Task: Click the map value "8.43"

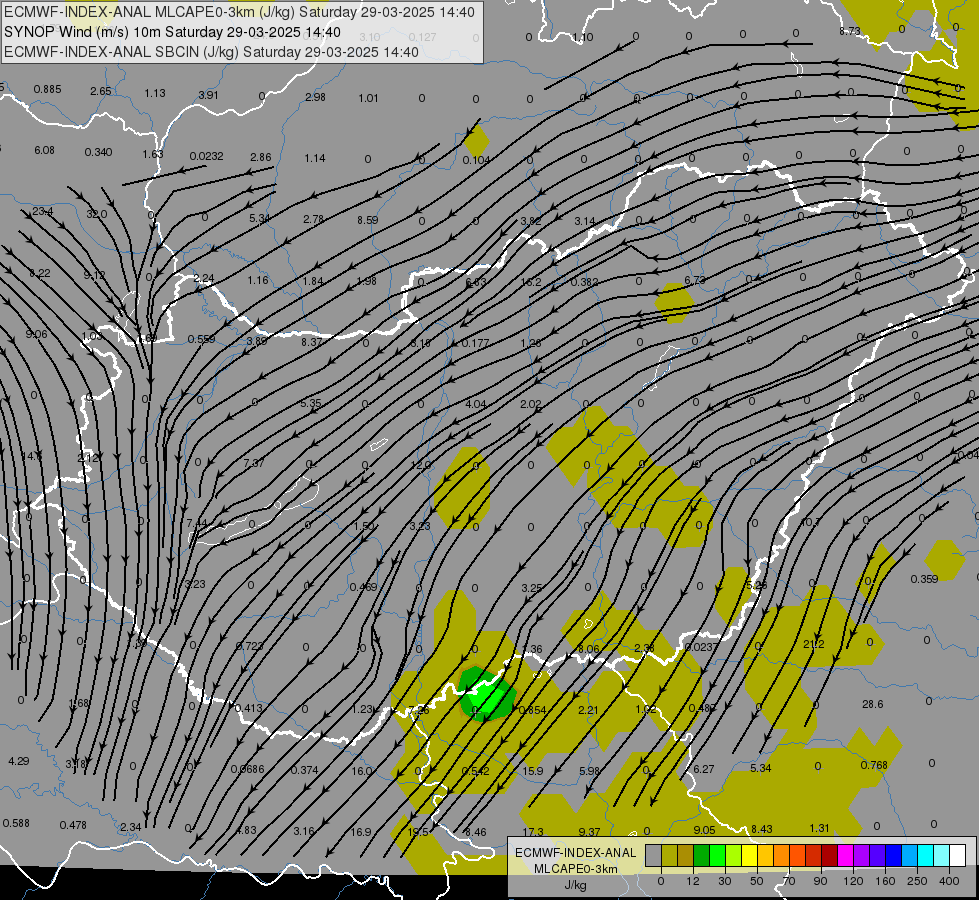Action: tap(762, 829)
